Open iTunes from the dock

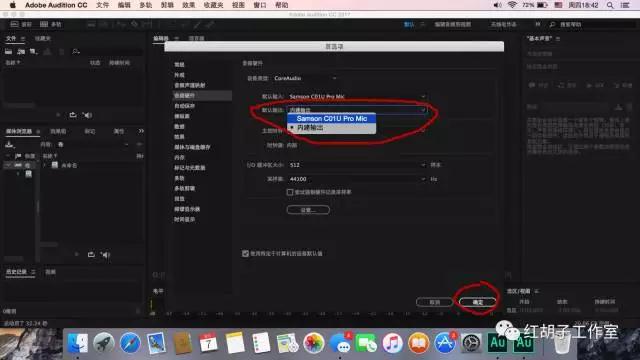(x=392, y=343)
